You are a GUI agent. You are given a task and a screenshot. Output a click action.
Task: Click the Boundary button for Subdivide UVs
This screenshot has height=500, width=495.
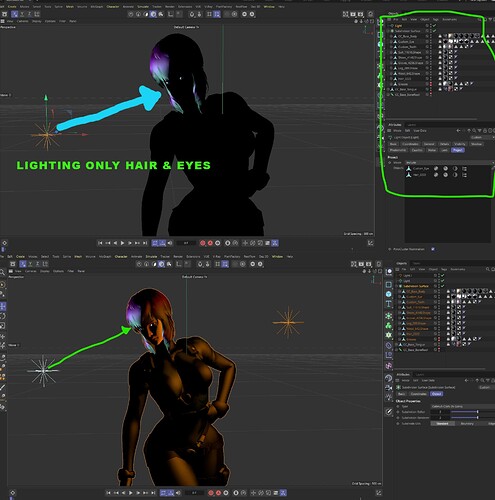467,423
